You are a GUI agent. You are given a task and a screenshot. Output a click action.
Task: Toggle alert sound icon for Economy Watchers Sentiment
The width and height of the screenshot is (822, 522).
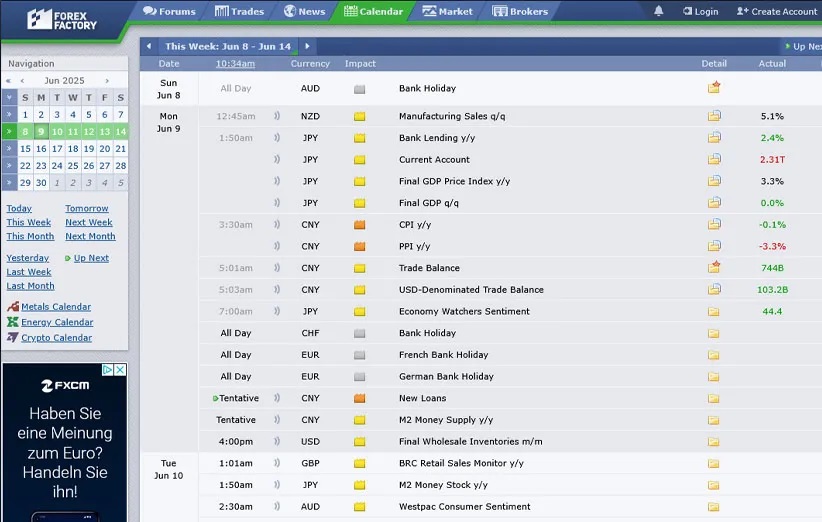pyautogui.click(x=277, y=311)
